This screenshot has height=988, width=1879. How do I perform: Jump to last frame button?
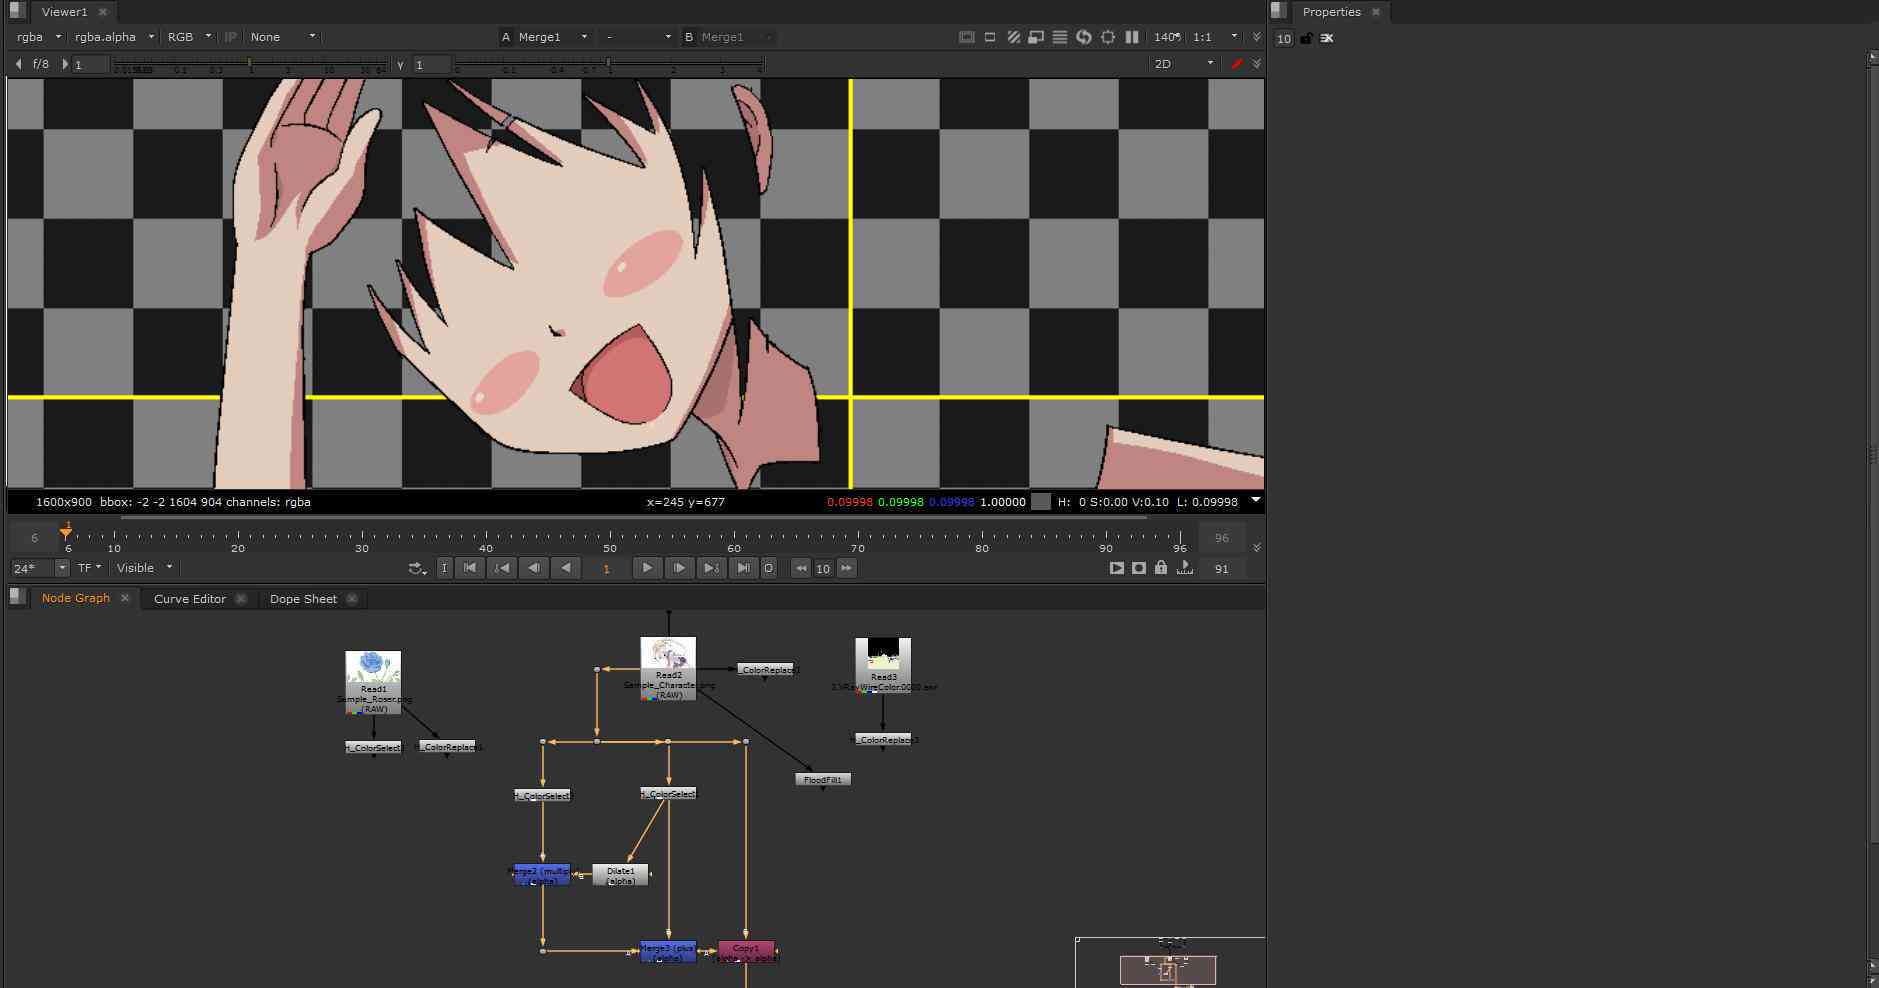pos(743,568)
